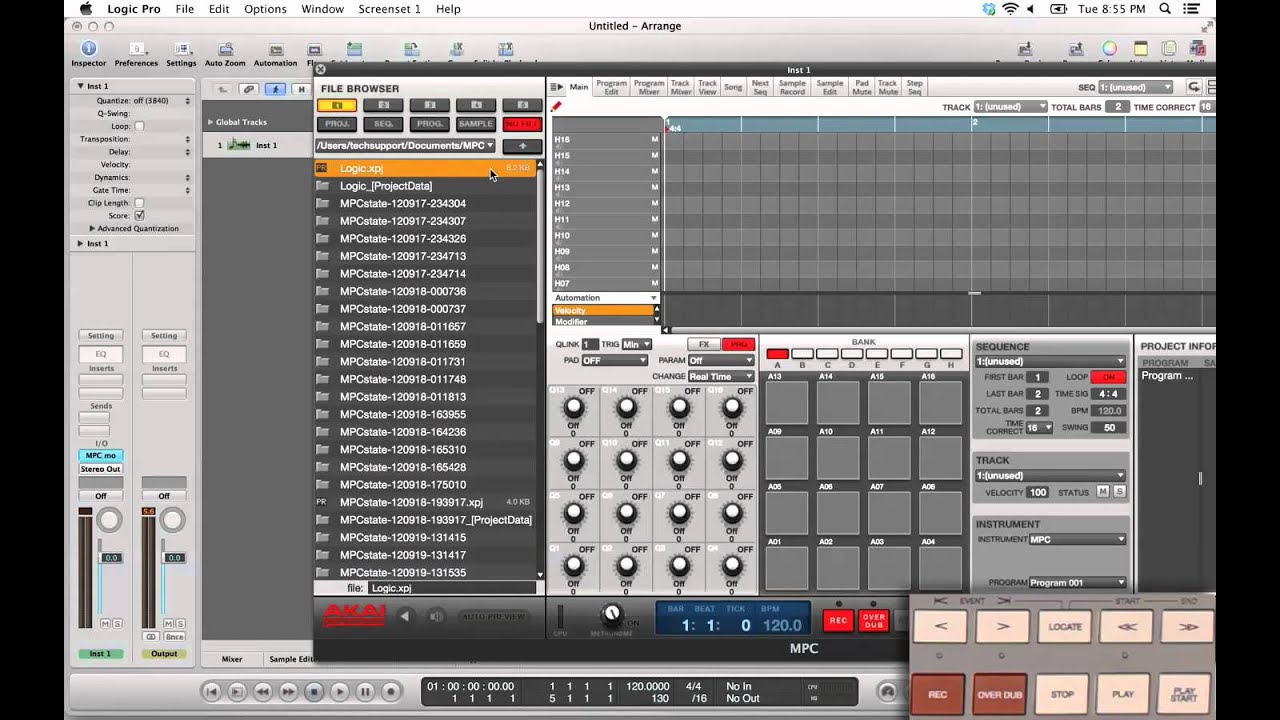Viewport: 1280px width, 720px height.
Task: Switch to Track Mixer tab
Action: (x=681, y=87)
